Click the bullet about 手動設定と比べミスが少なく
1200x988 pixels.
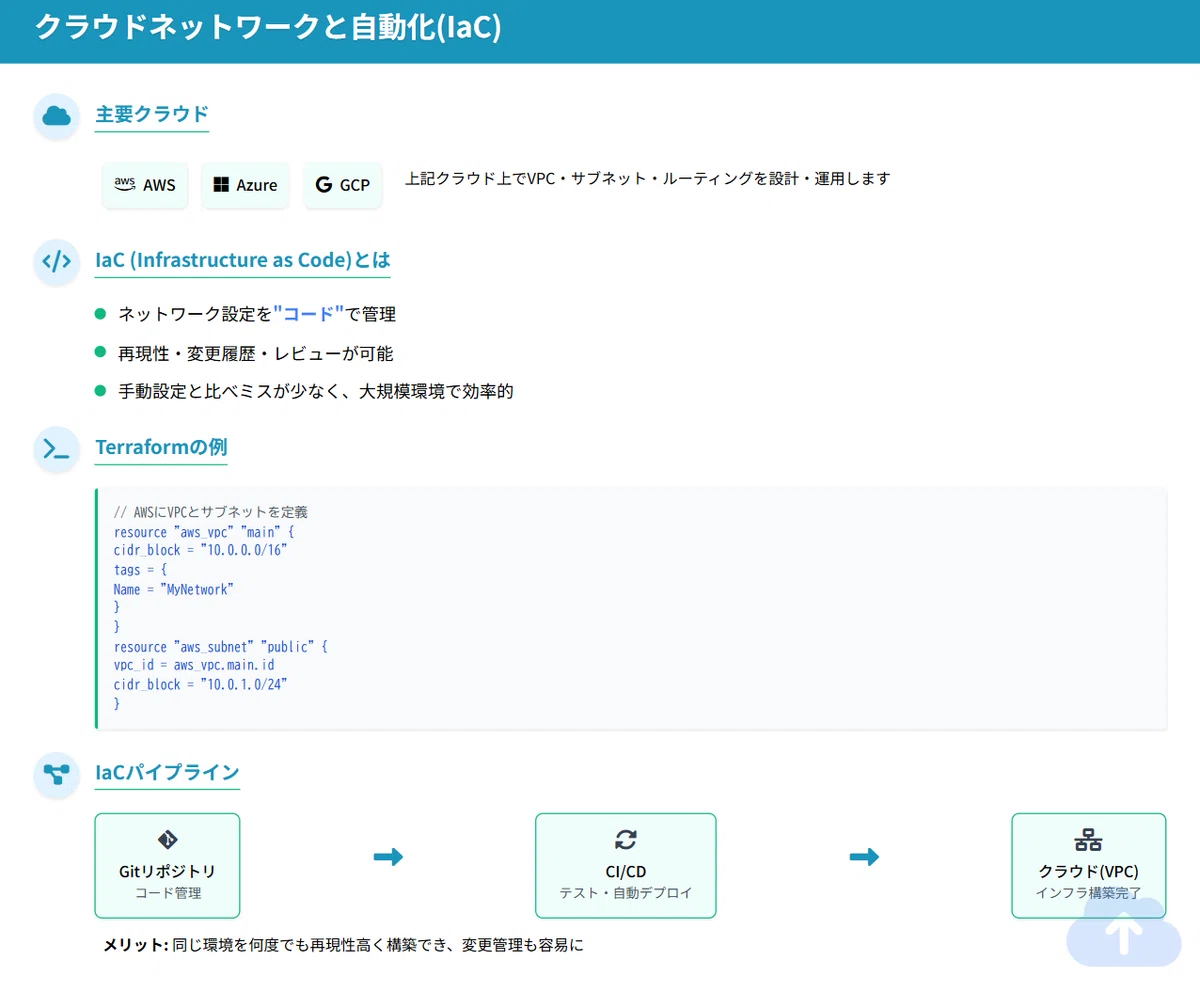316,391
